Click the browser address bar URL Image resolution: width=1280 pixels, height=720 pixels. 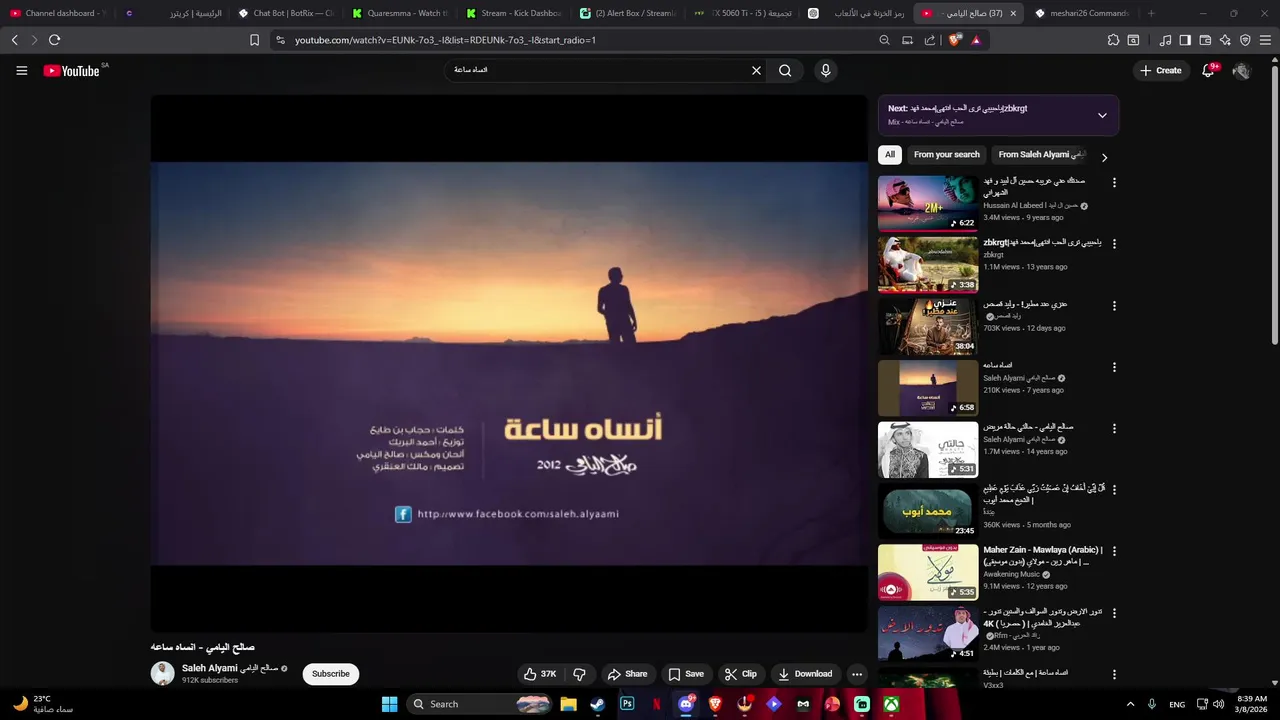coord(445,40)
